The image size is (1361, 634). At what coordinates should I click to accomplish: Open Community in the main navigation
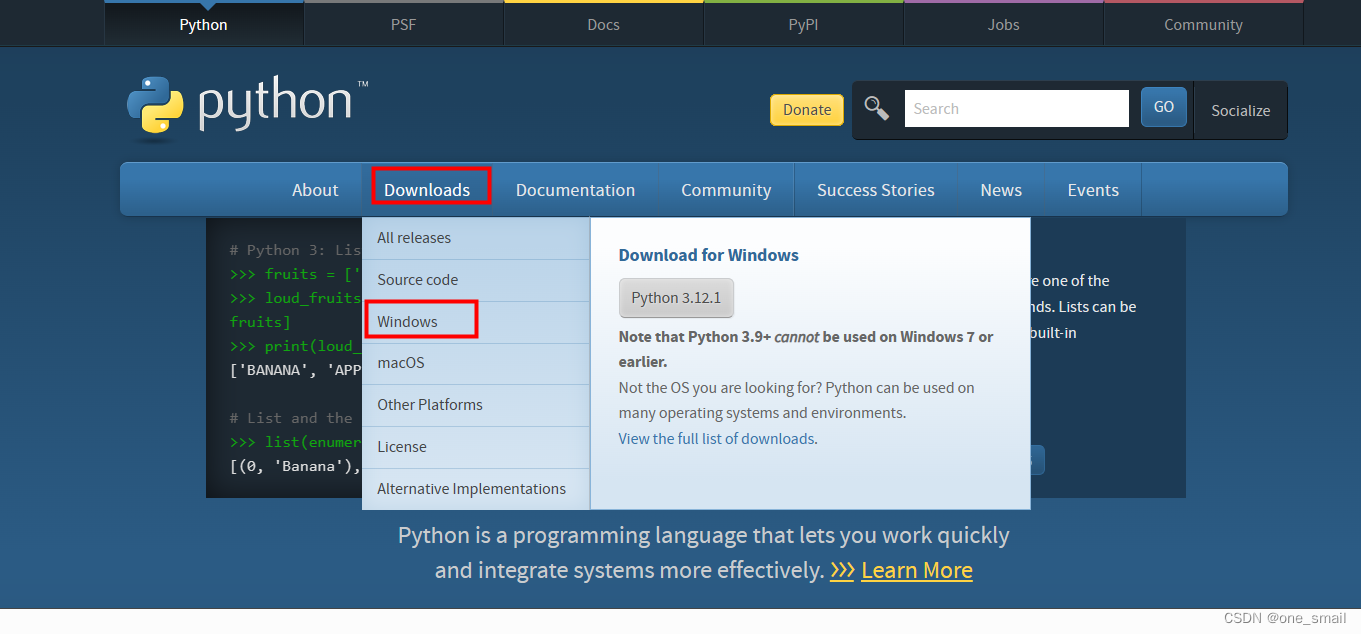coord(726,190)
